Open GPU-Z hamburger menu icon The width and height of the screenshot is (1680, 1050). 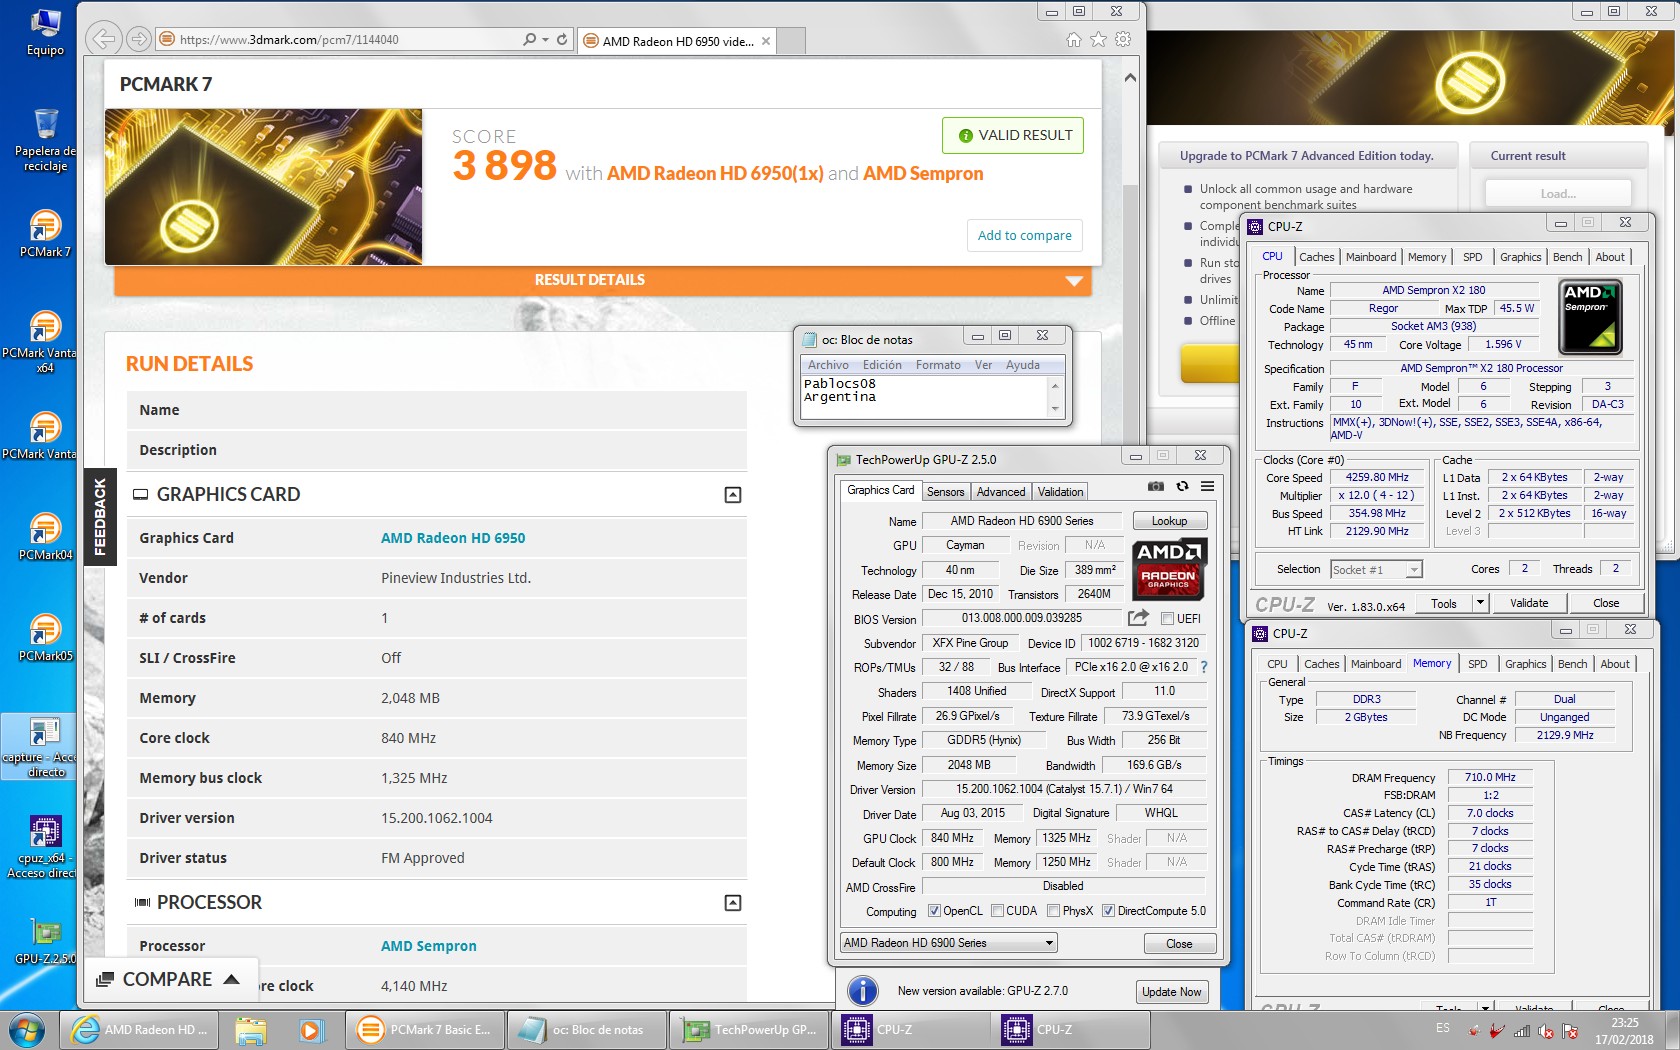pos(1207,486)
